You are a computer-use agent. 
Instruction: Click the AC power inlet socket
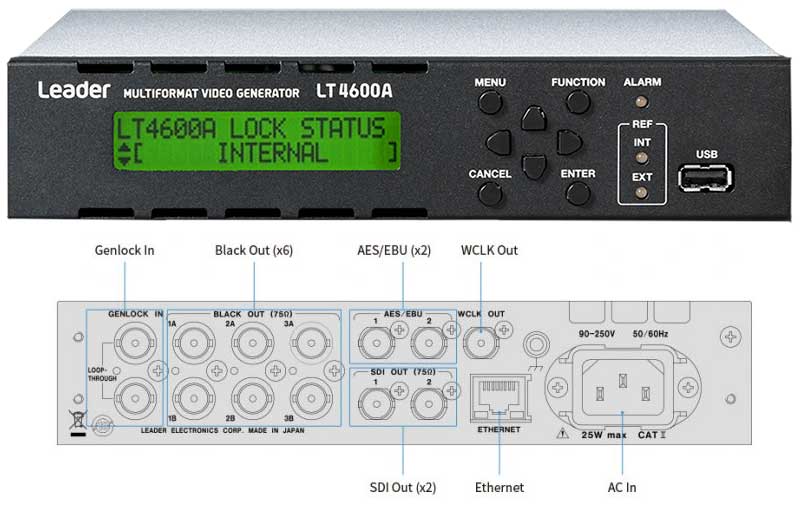[622, 388]
